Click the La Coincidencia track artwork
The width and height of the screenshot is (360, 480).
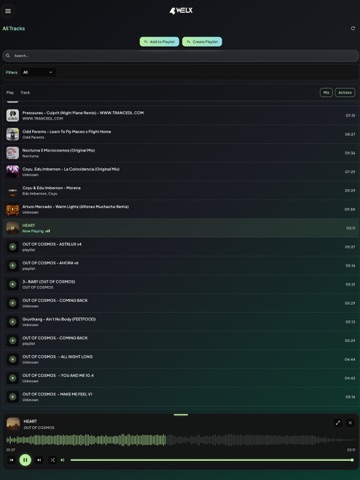click(13, 172)
